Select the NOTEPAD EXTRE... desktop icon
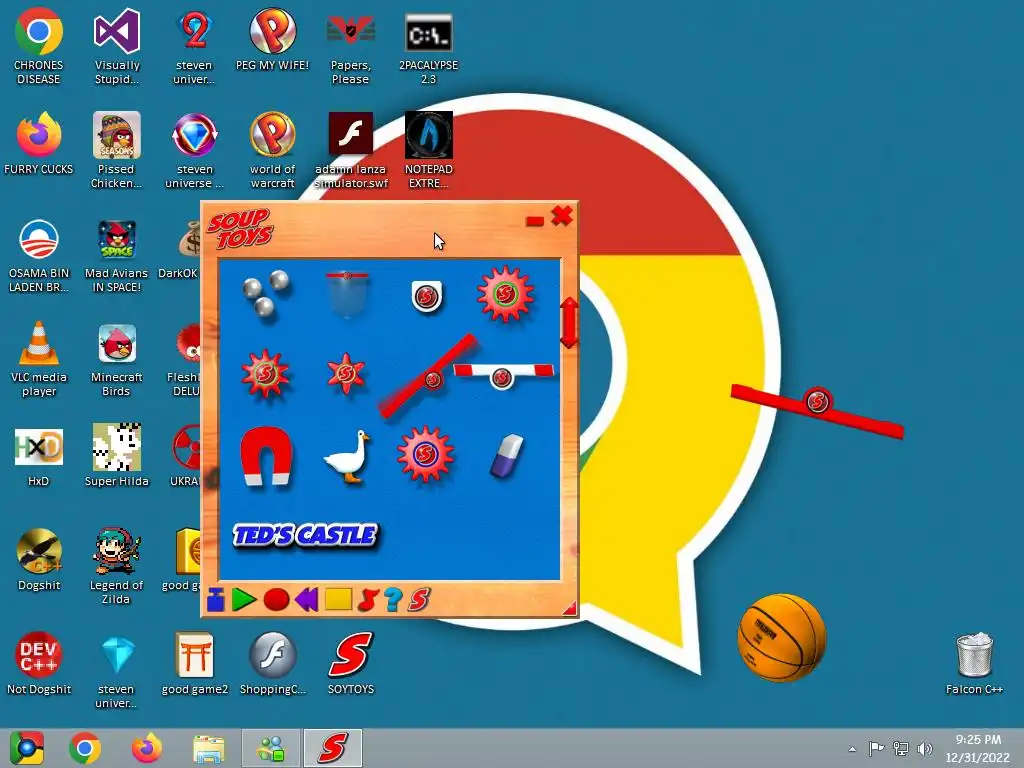Viewport: 1024px width, 768px height. click(428, 151)
